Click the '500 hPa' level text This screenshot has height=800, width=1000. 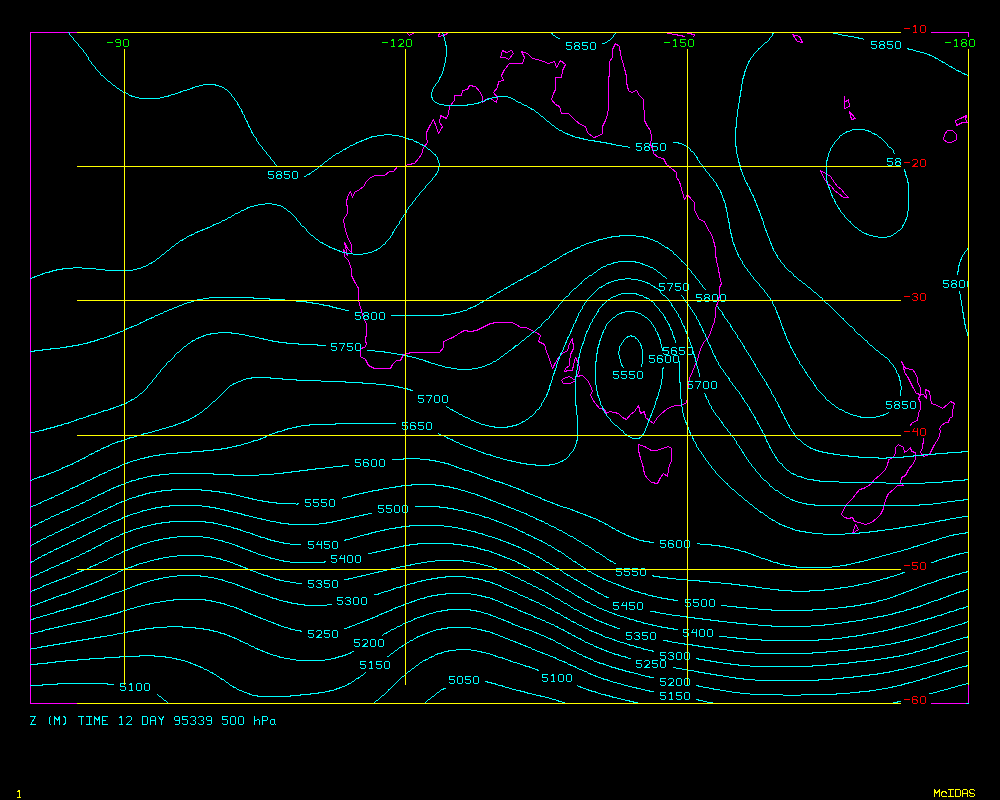pyautogui.click(x=250, y=721)
